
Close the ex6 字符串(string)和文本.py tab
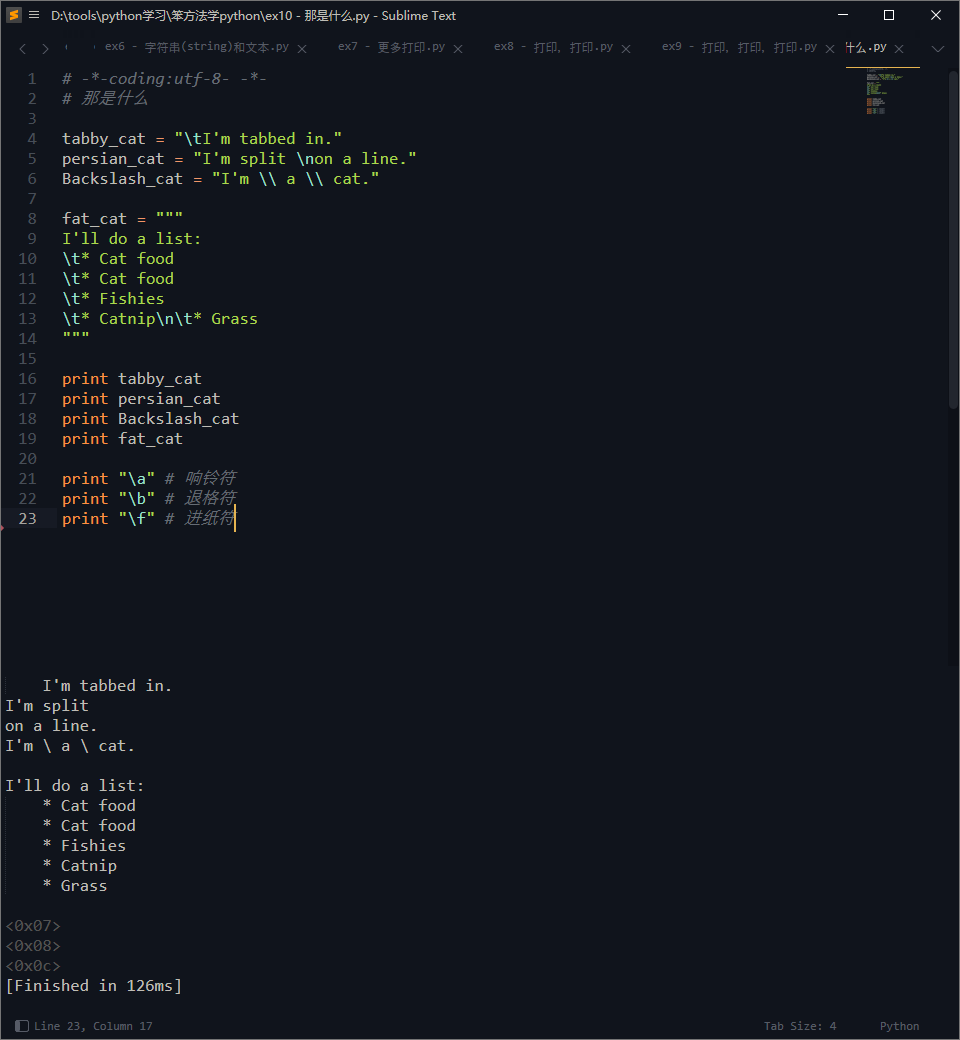(302, 48)
